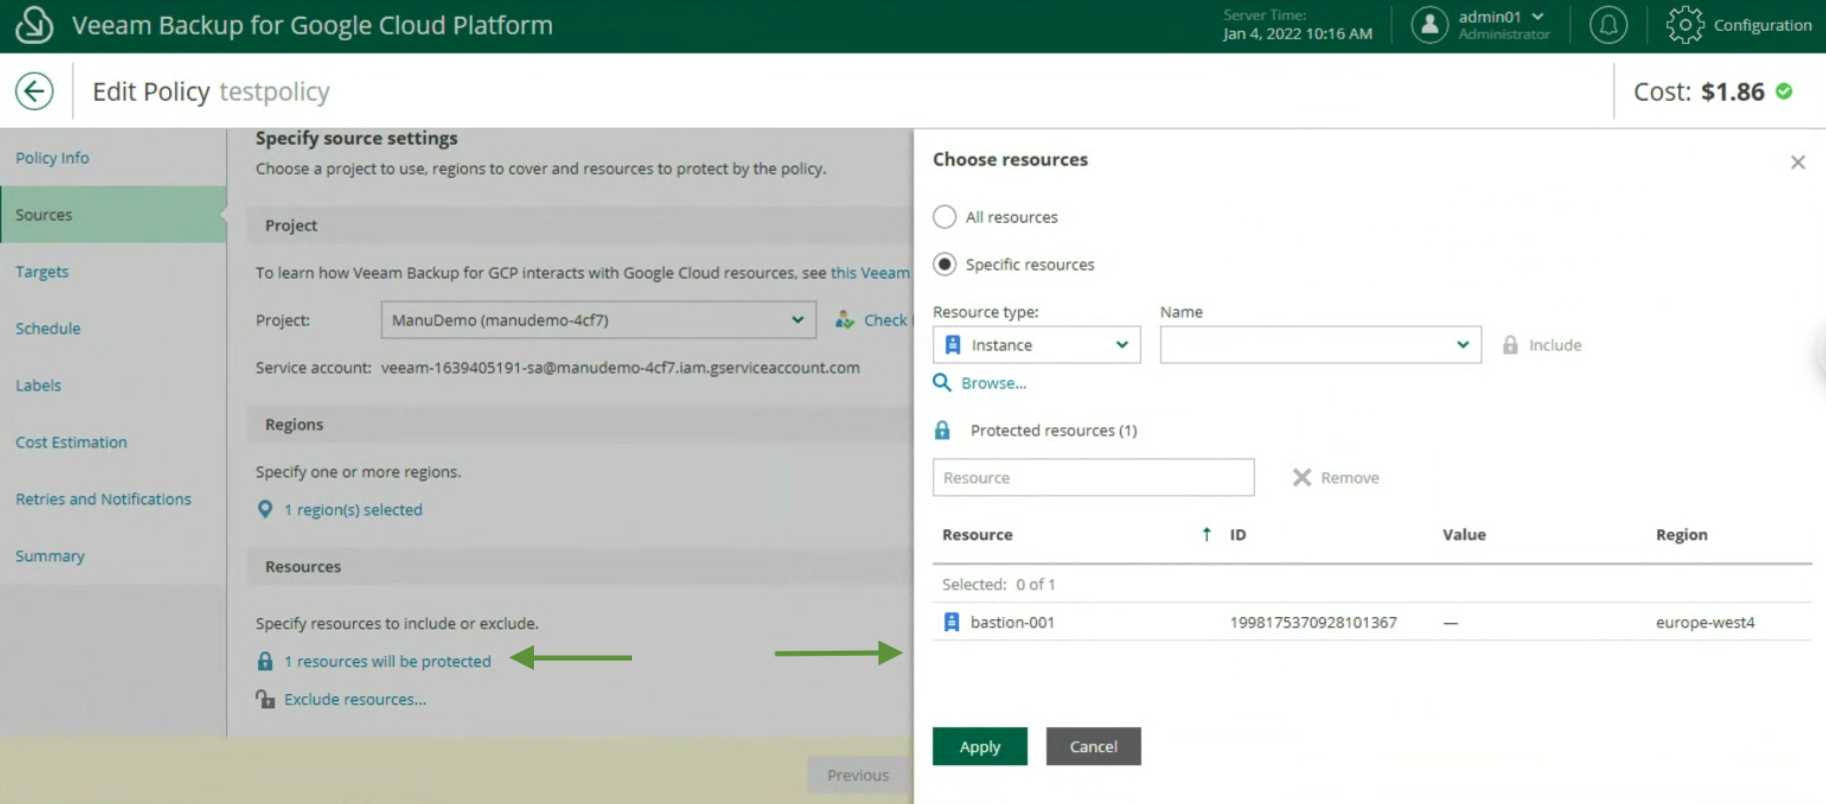Click the Exclude resources icon
This screenshot has height=804, width=1826.
coord(265,699)
